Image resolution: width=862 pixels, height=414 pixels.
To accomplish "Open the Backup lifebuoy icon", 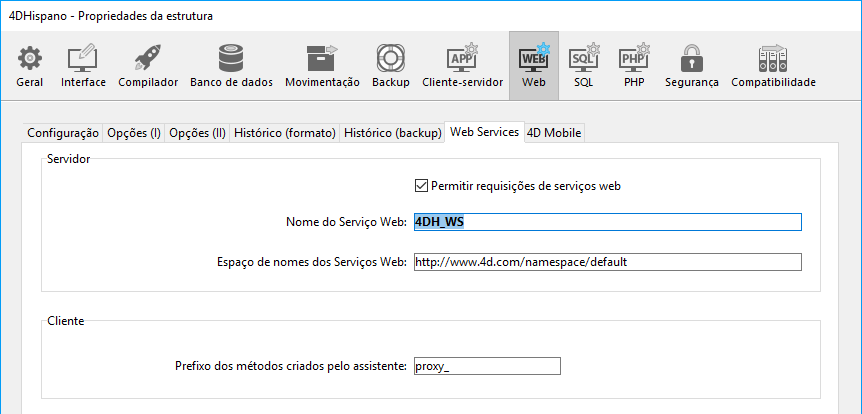I will pos(391,60).
